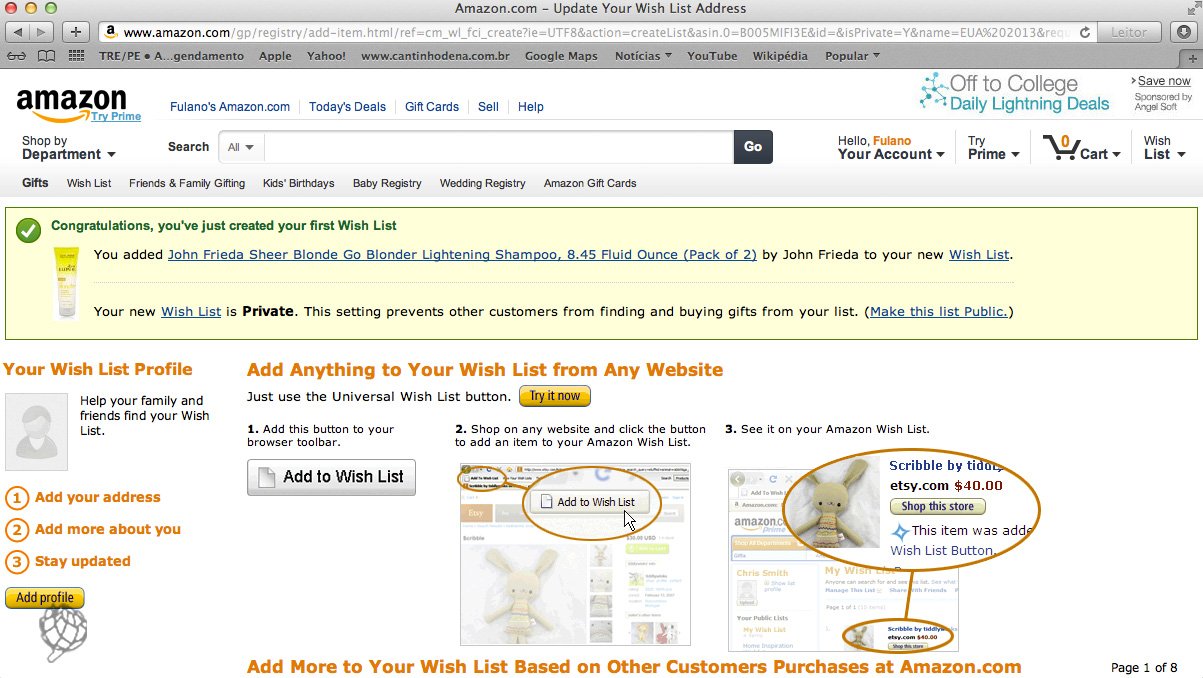Click the Try it now button
The image size is (1203, 678).
(554, 396)
